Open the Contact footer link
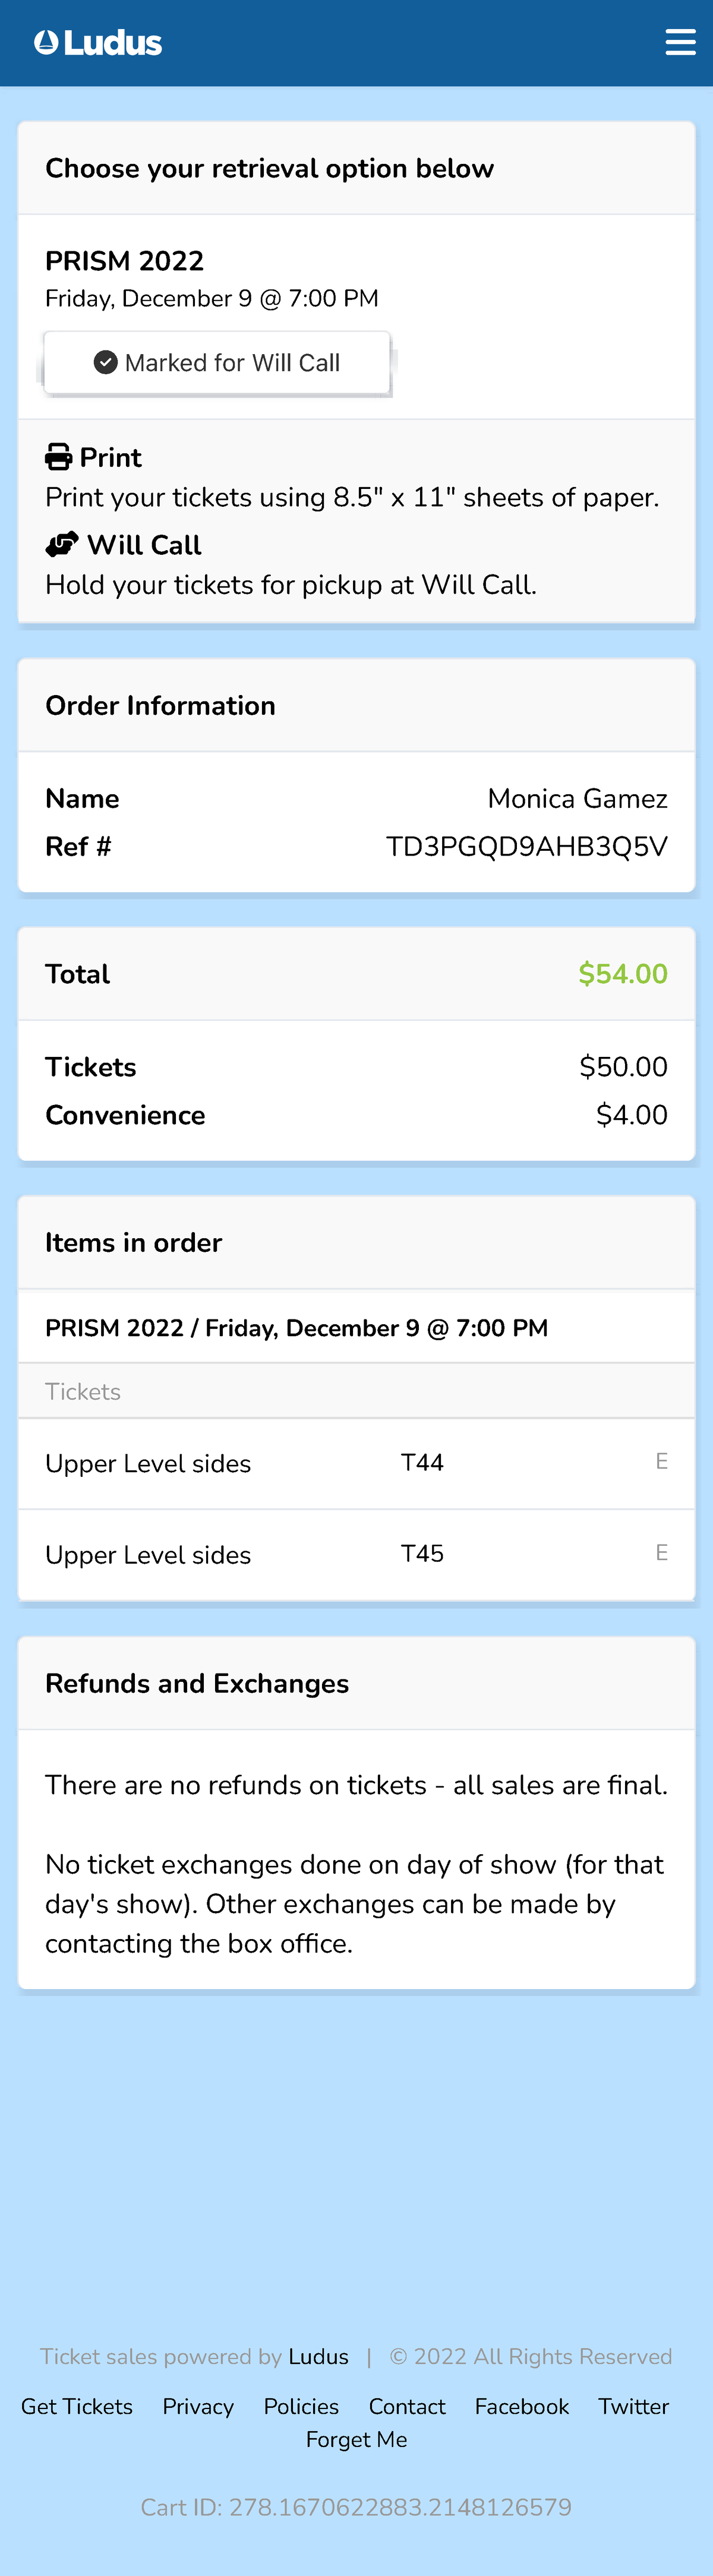 point(407,2406)
